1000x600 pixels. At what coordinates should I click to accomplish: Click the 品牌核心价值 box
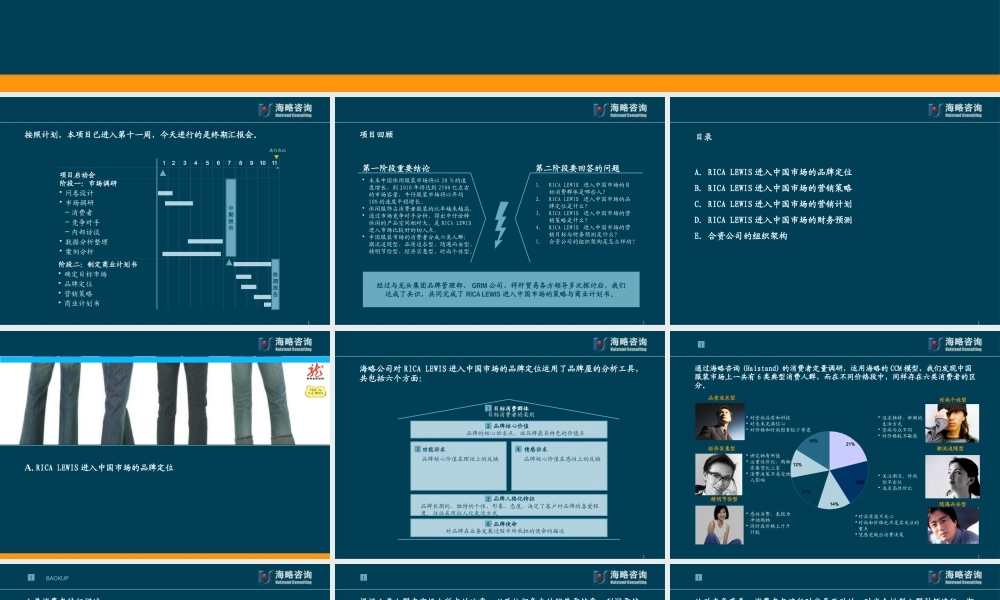[x=508, y=429]
